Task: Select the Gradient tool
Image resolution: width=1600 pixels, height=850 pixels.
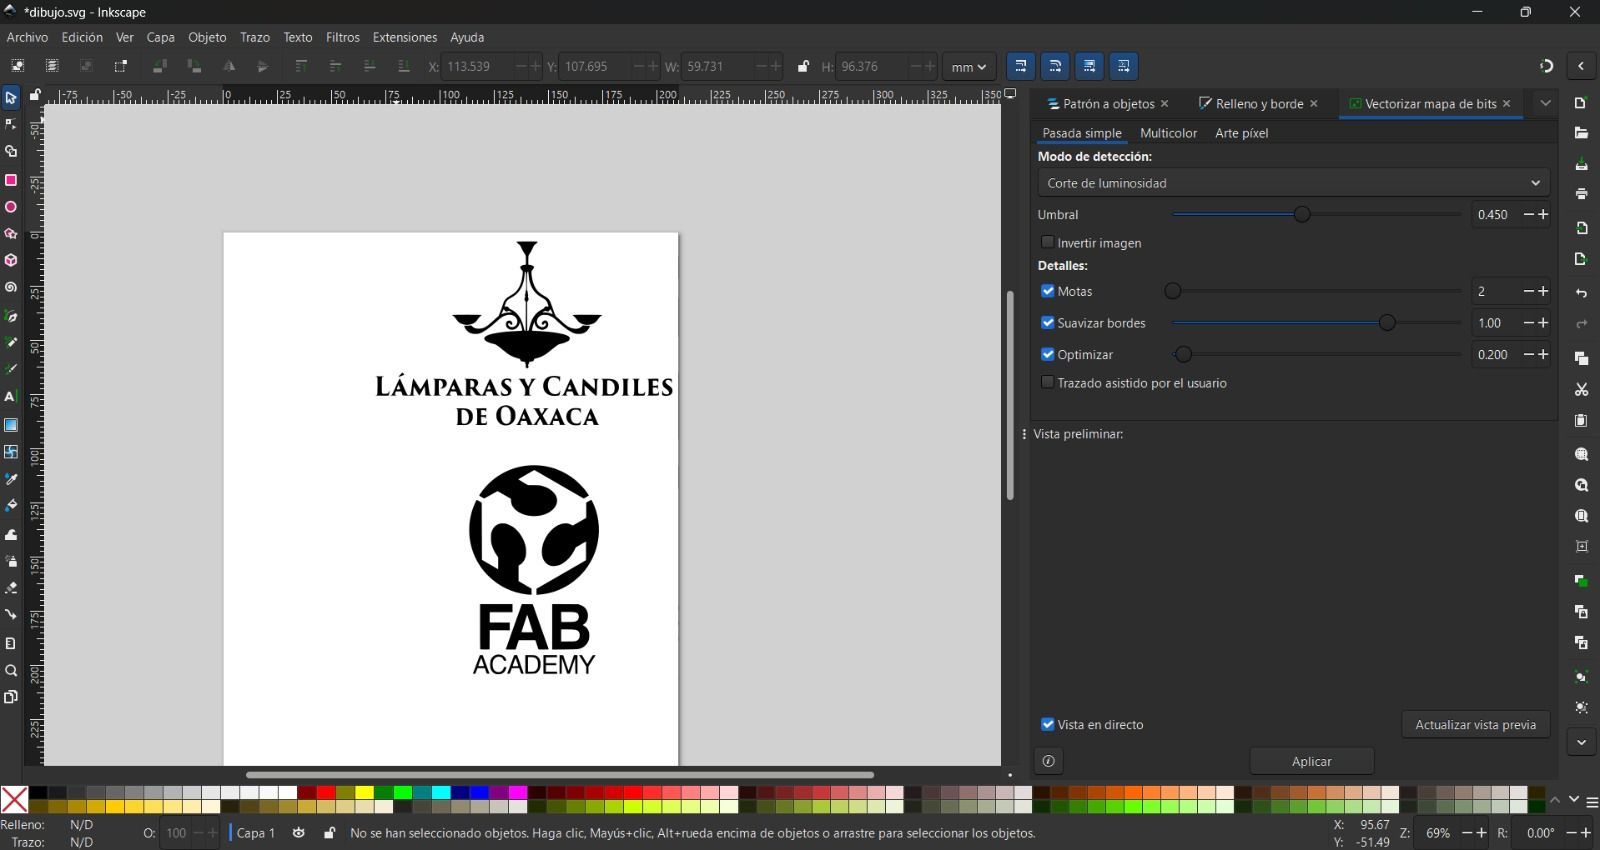Action: point(11,425)
